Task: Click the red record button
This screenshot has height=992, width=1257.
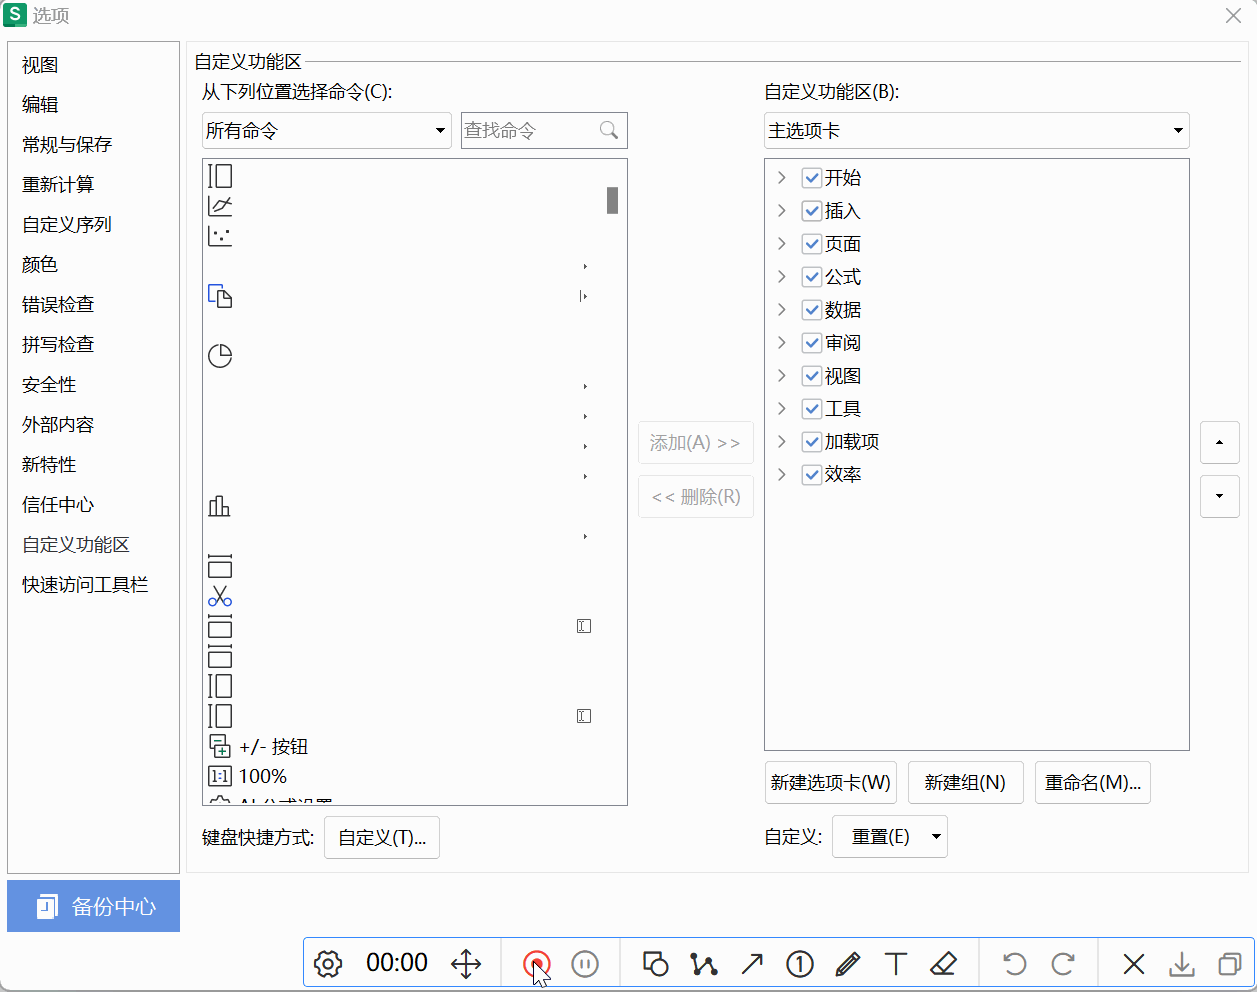Action: [x=536, y=964]
